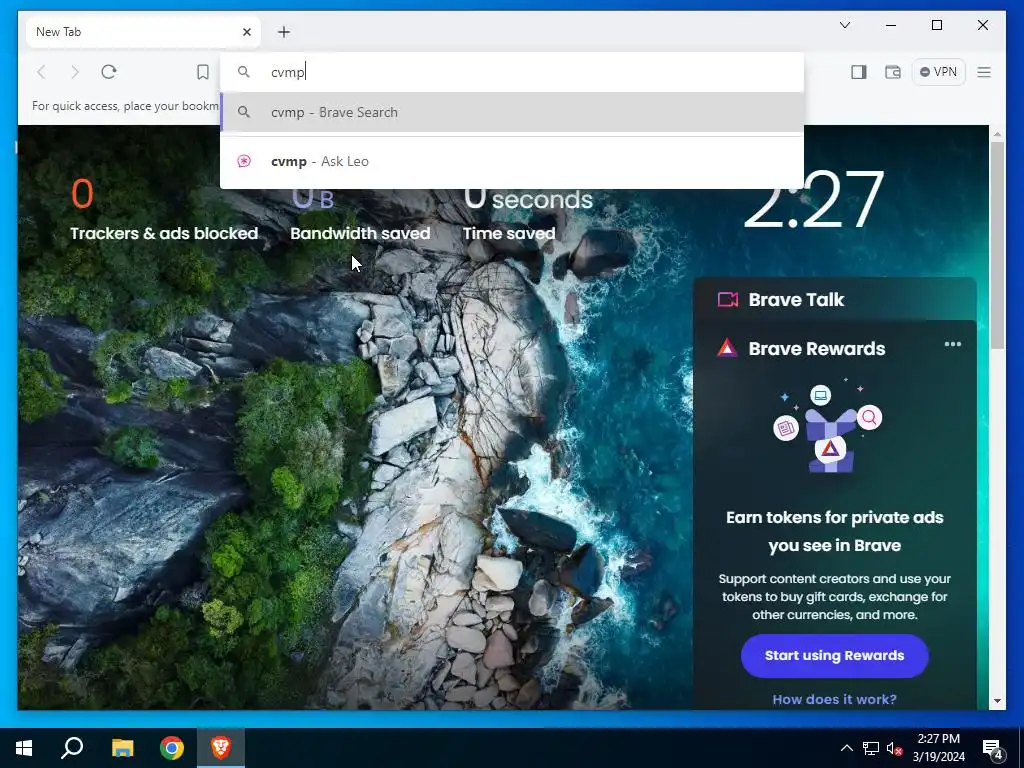Open Brave Rewards three-dot options menu
Viewport: 1024px width, 768px height.
coord(953,344)
